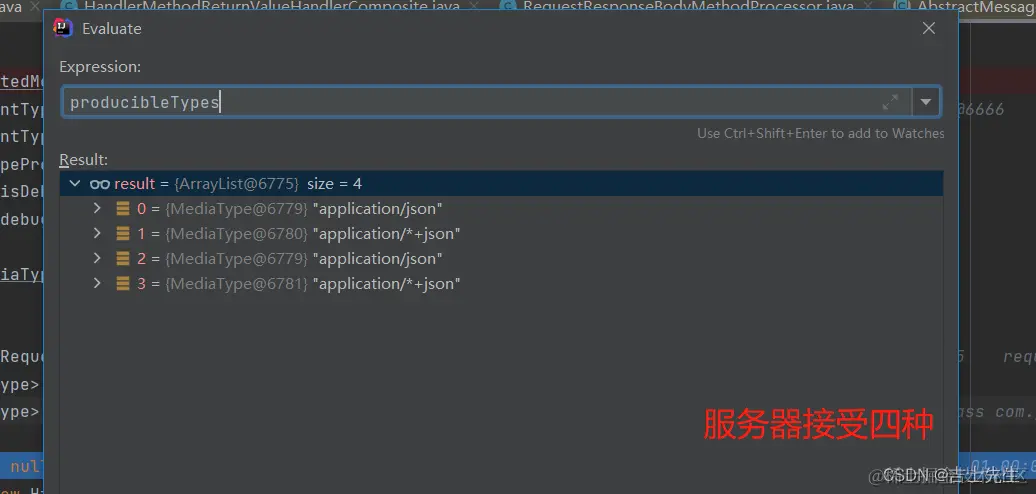The width and height of the screenshot is (1036, 494).
Task: Select the result ArrayList@6775 row
Action: click(501, 184)
